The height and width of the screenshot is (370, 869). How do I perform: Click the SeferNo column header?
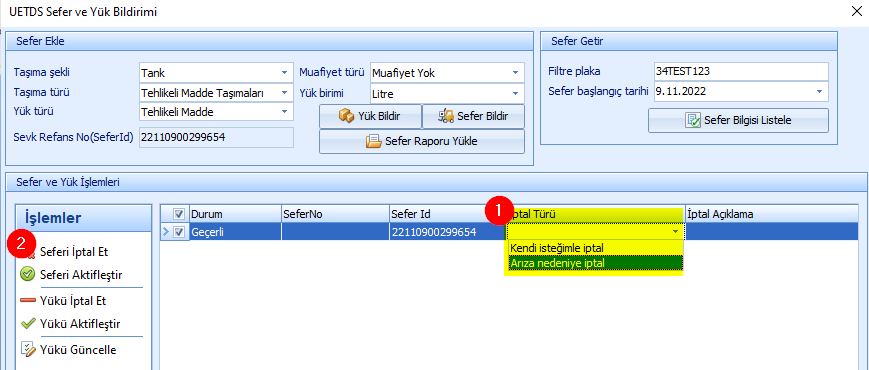point(335,214)
